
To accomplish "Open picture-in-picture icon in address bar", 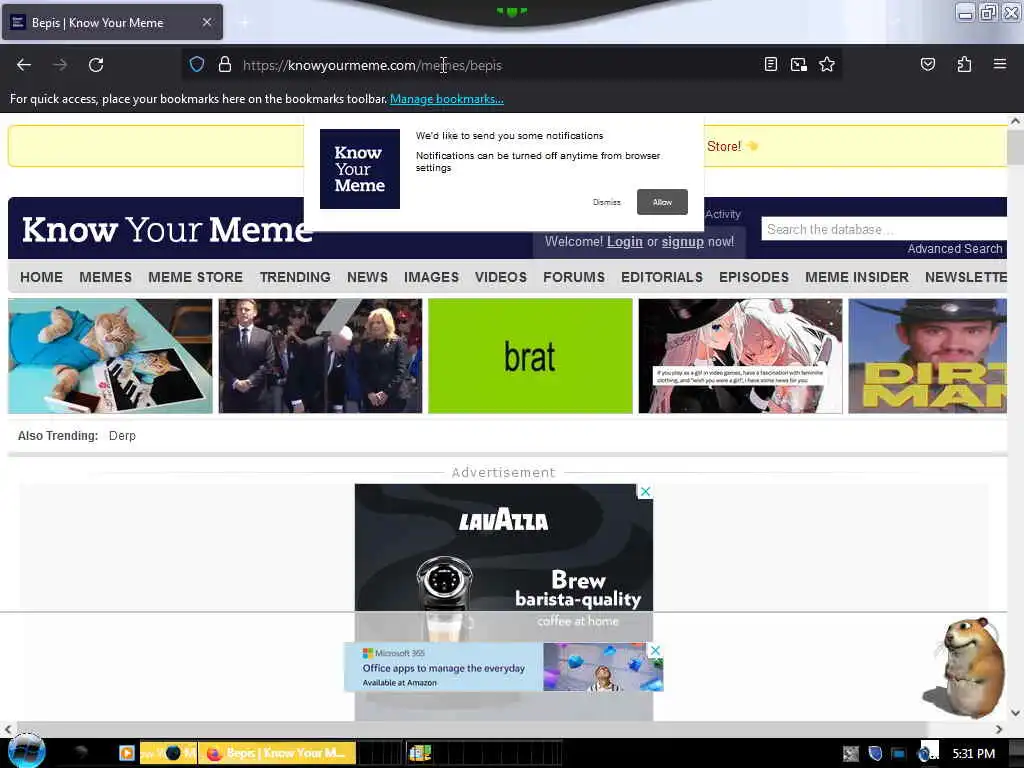I will (x=799, y=65).
